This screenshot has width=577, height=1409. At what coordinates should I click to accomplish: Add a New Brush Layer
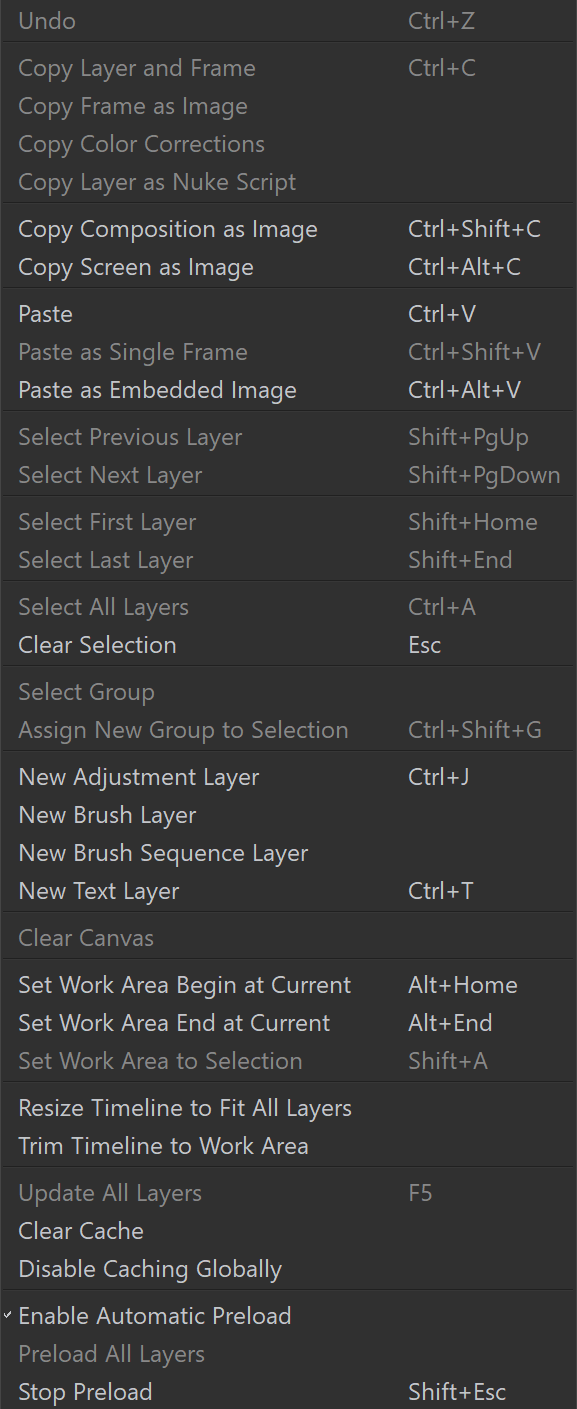[x=288, y=815]
